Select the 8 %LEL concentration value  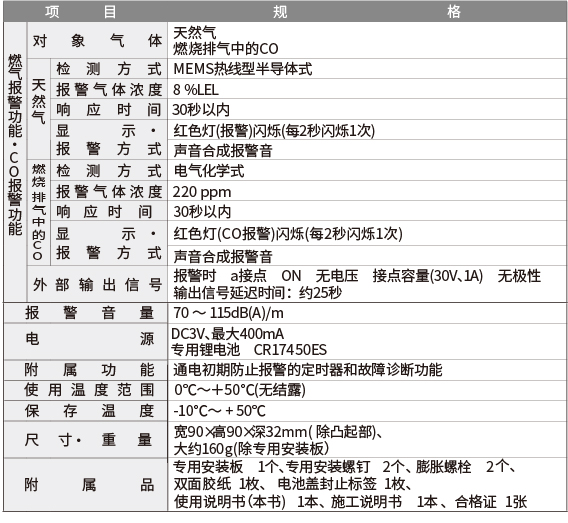[x=196, y=89]
